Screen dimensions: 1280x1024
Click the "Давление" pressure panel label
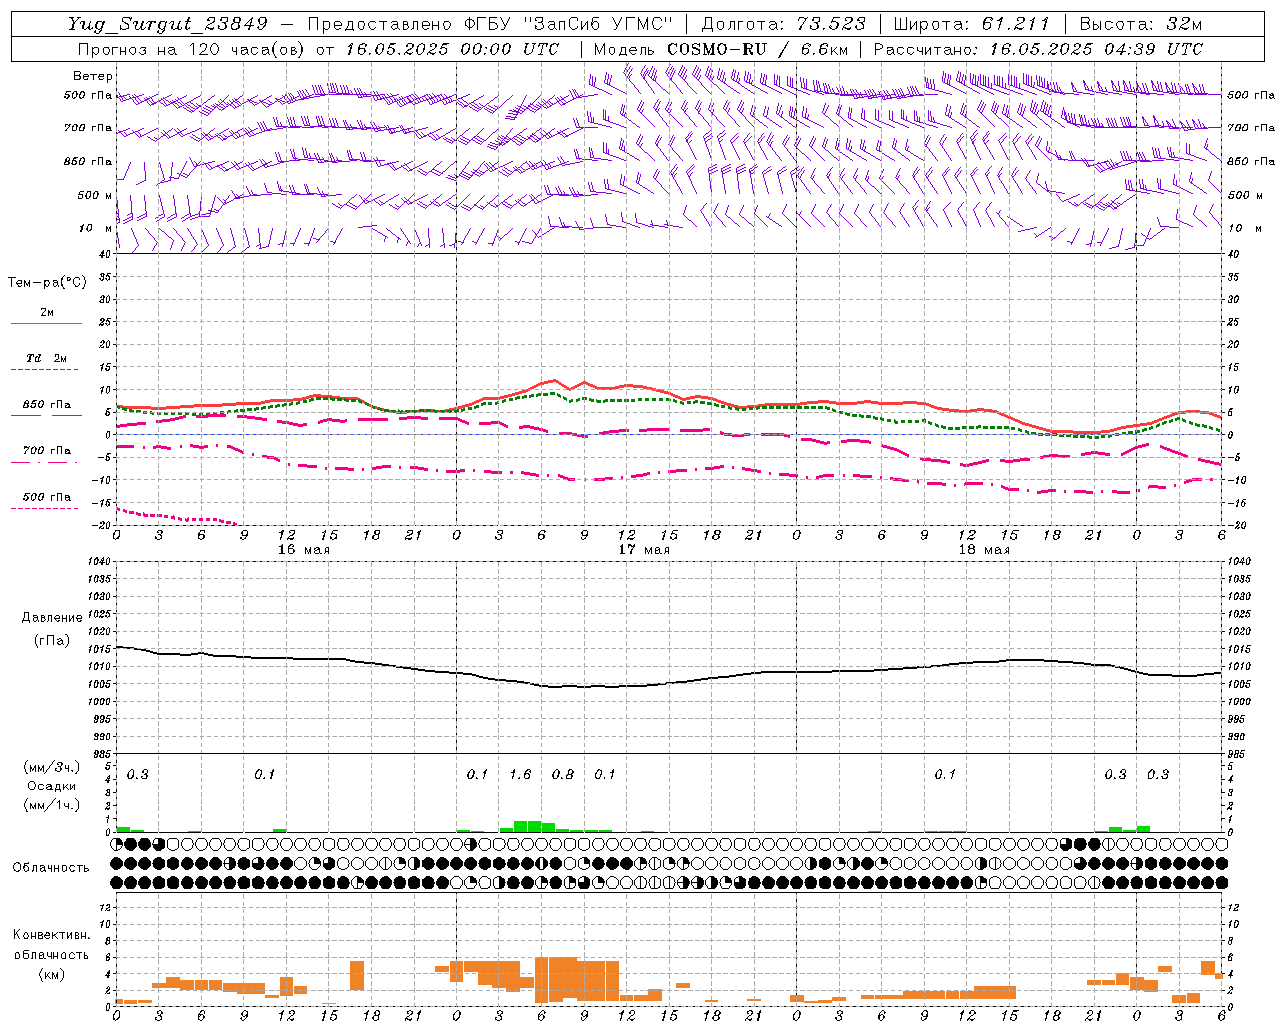coord(52,618)
